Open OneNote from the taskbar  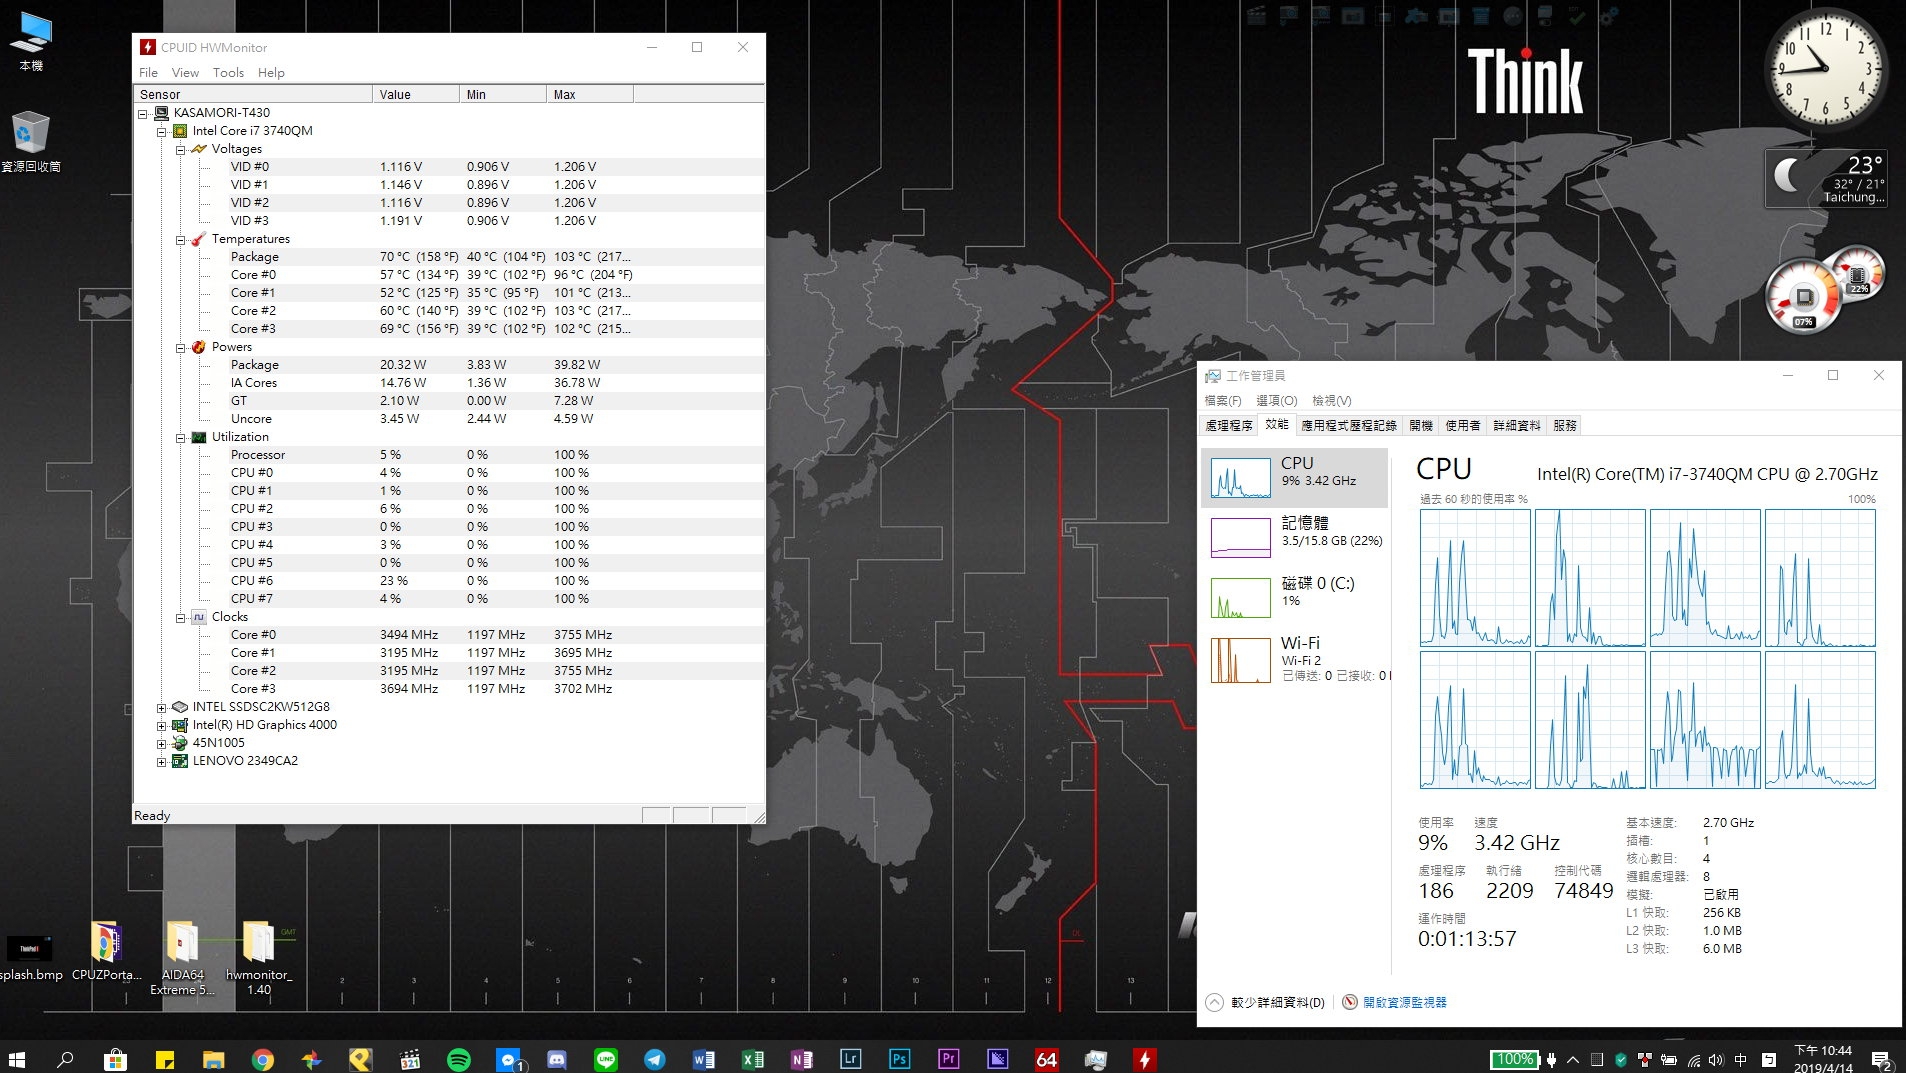tap(802, 1059)
